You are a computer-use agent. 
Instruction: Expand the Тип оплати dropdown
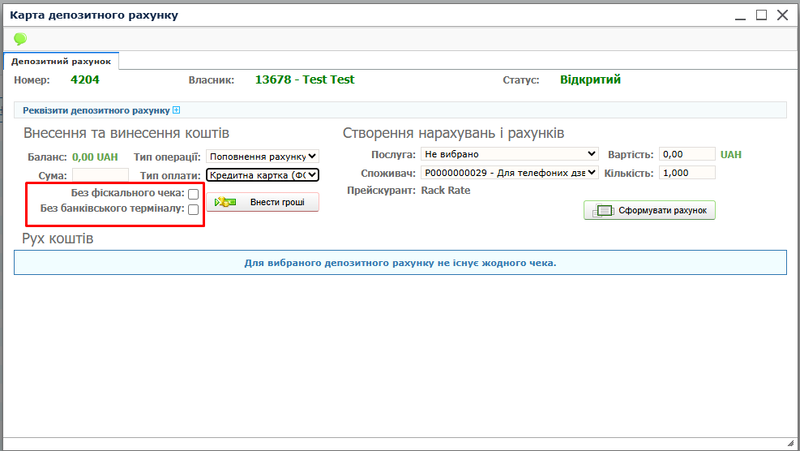pyautogui.click(x=262, y=175)
